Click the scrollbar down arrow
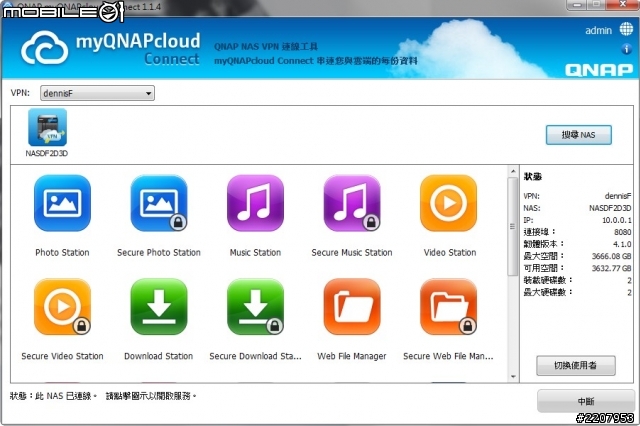This screenshot has height=426, width=640. [513, 377]
